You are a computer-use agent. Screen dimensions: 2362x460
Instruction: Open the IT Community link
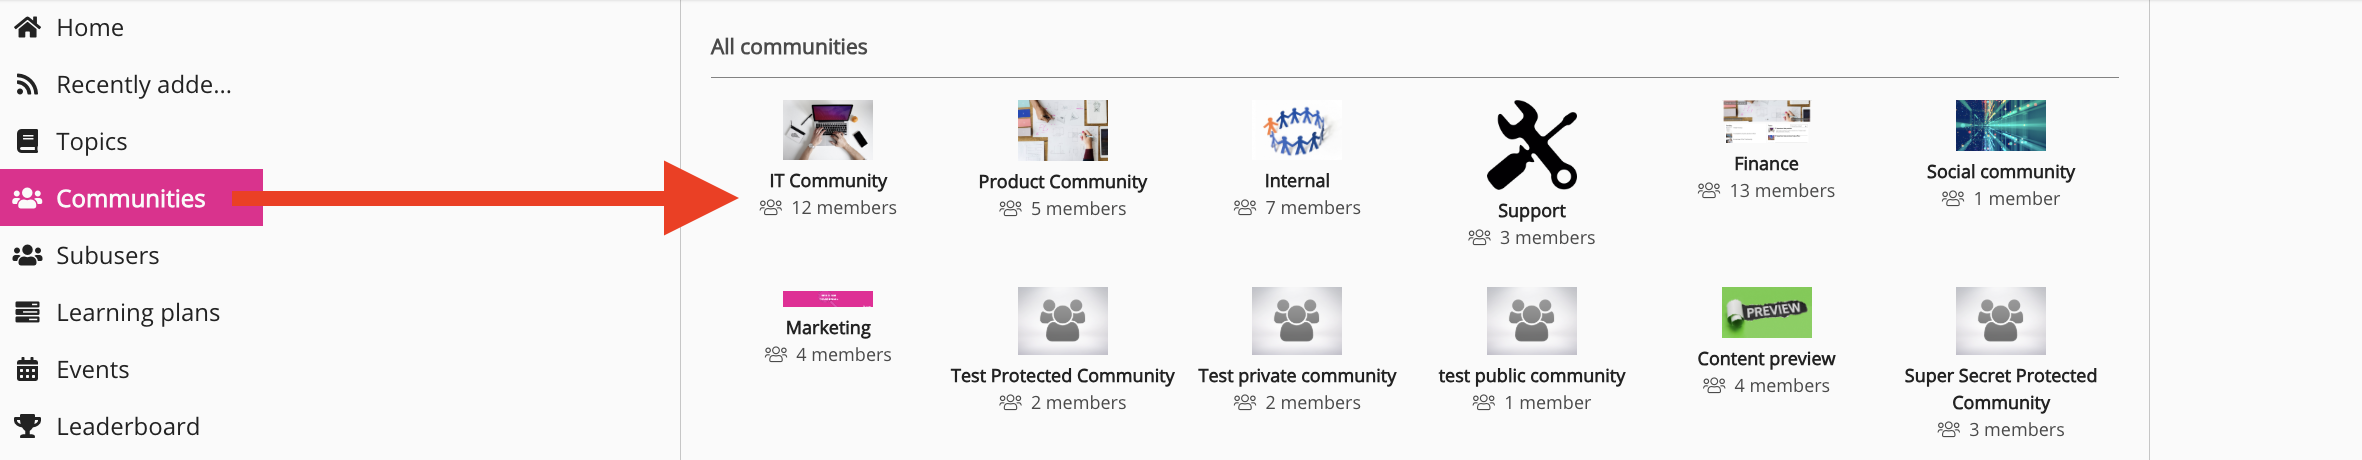tap(828, 181)
